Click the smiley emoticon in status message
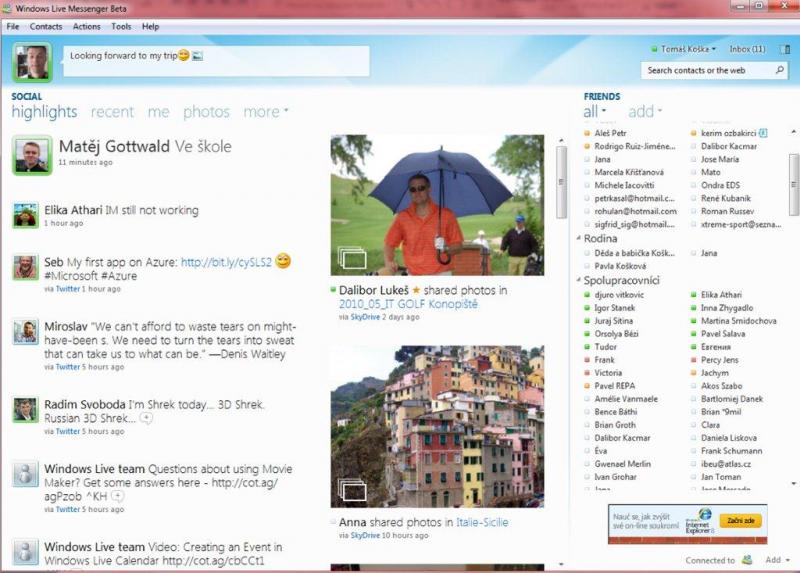This screenshot has width=800, height=573. (x=184, y=56)
